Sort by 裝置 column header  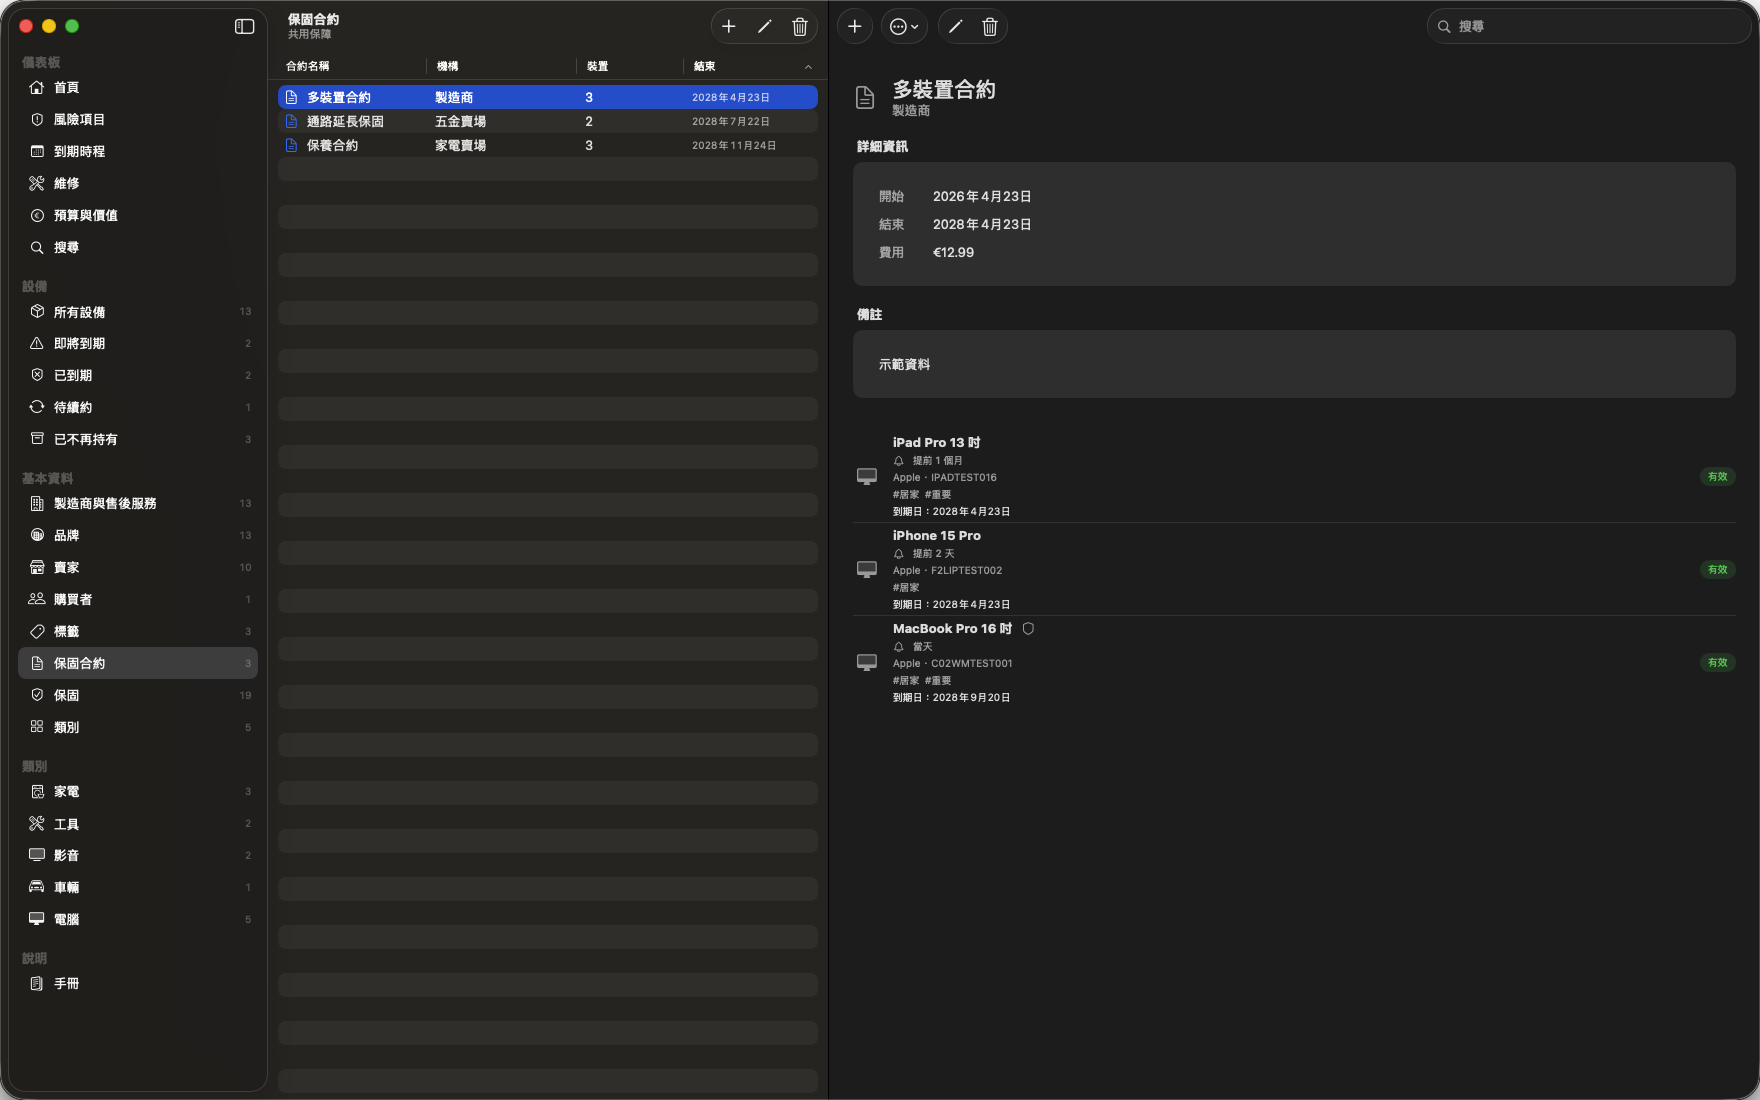(x=630, y=66)
